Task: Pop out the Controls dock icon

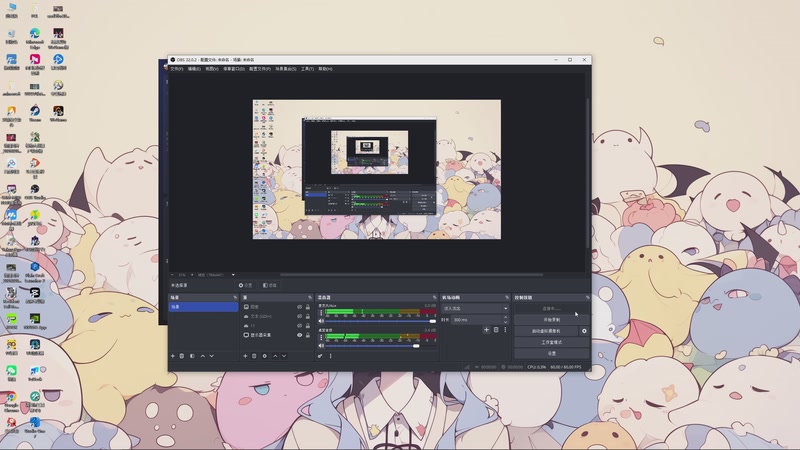Action: click(x=588, y=297)
